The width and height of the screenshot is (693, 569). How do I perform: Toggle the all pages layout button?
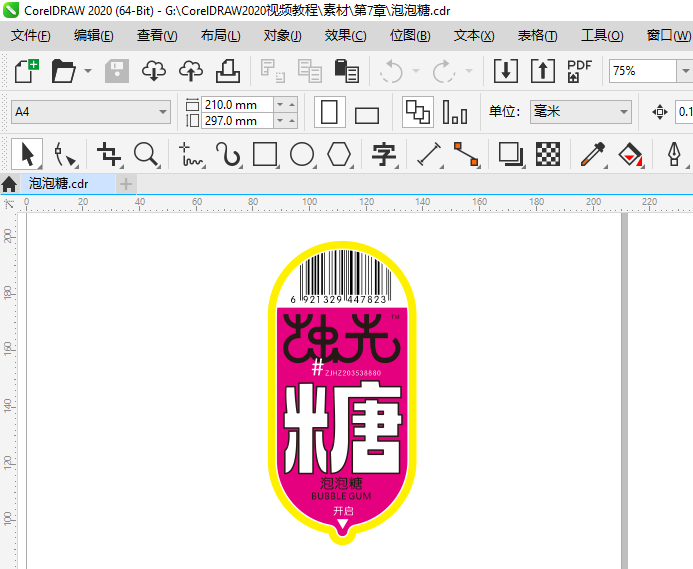pos(418,111)
